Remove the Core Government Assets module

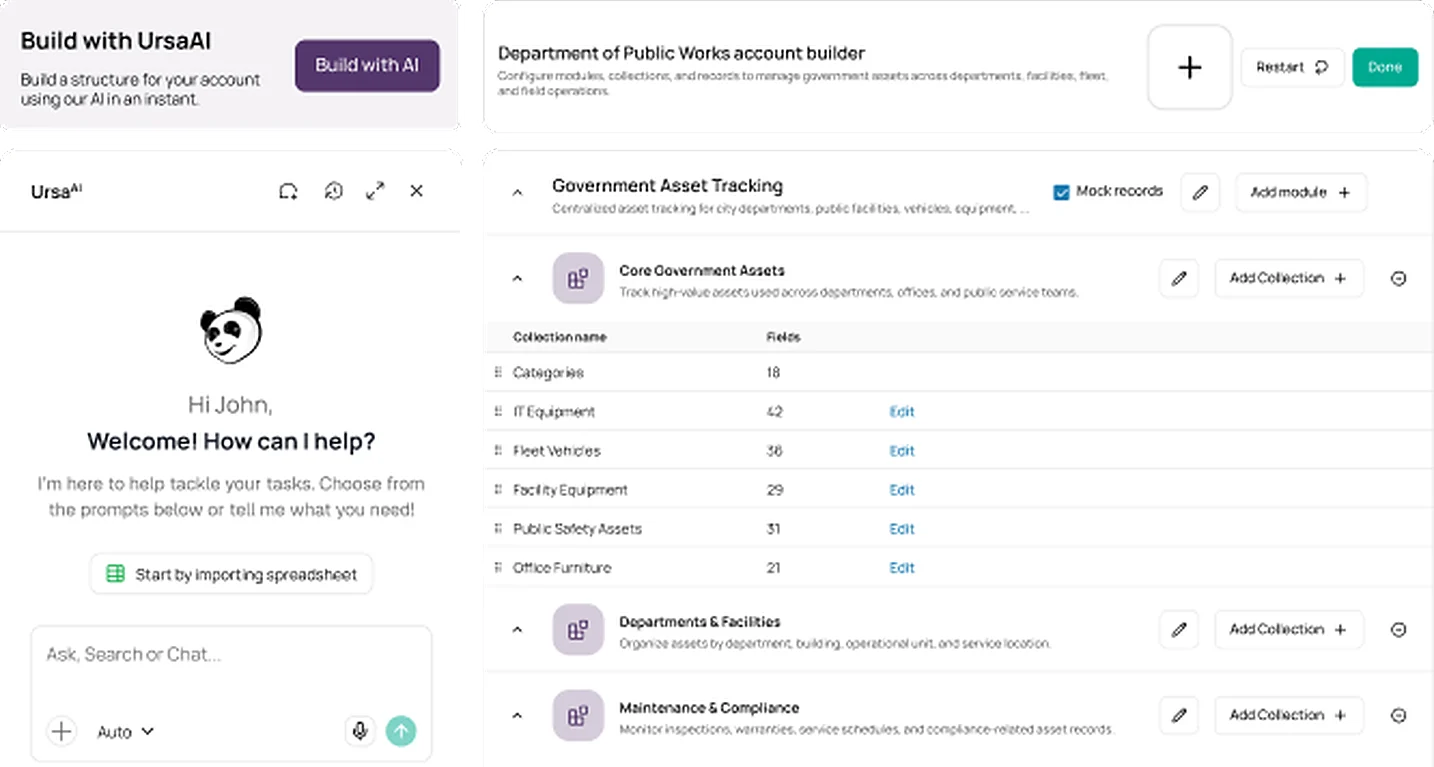(x=1399, y=279)
